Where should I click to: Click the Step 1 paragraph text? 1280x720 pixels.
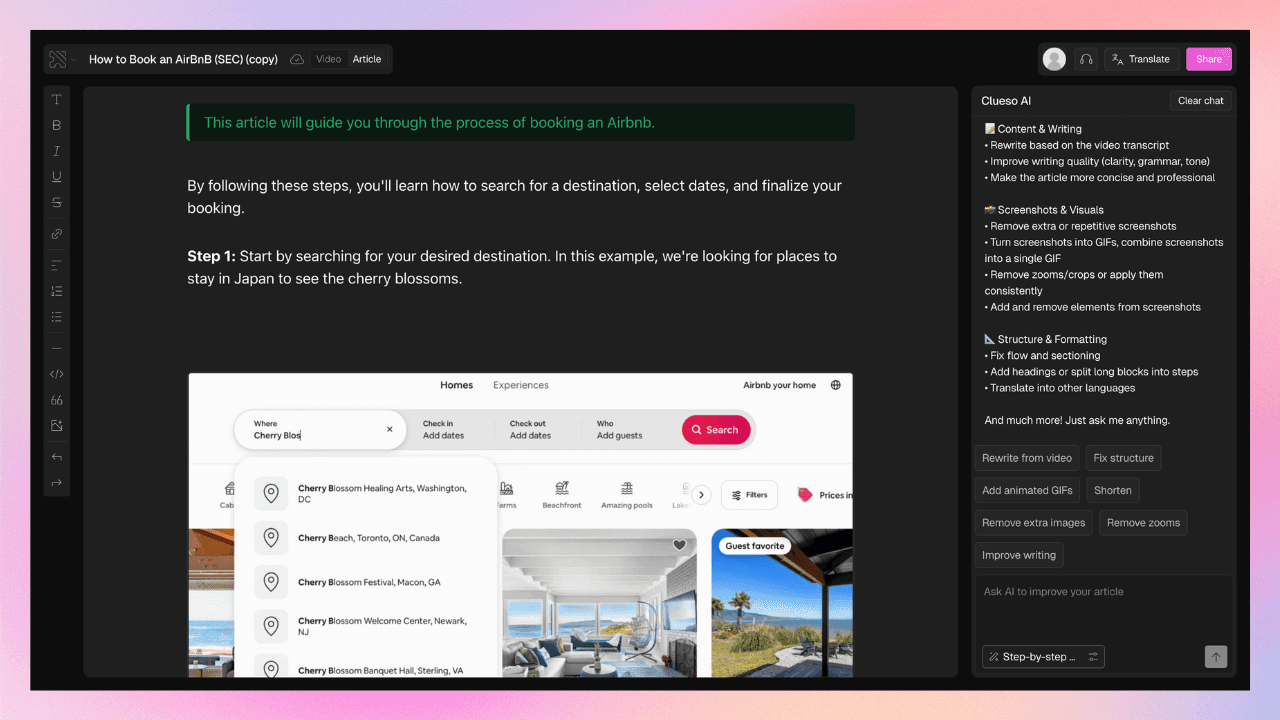(x=512, y=267)
